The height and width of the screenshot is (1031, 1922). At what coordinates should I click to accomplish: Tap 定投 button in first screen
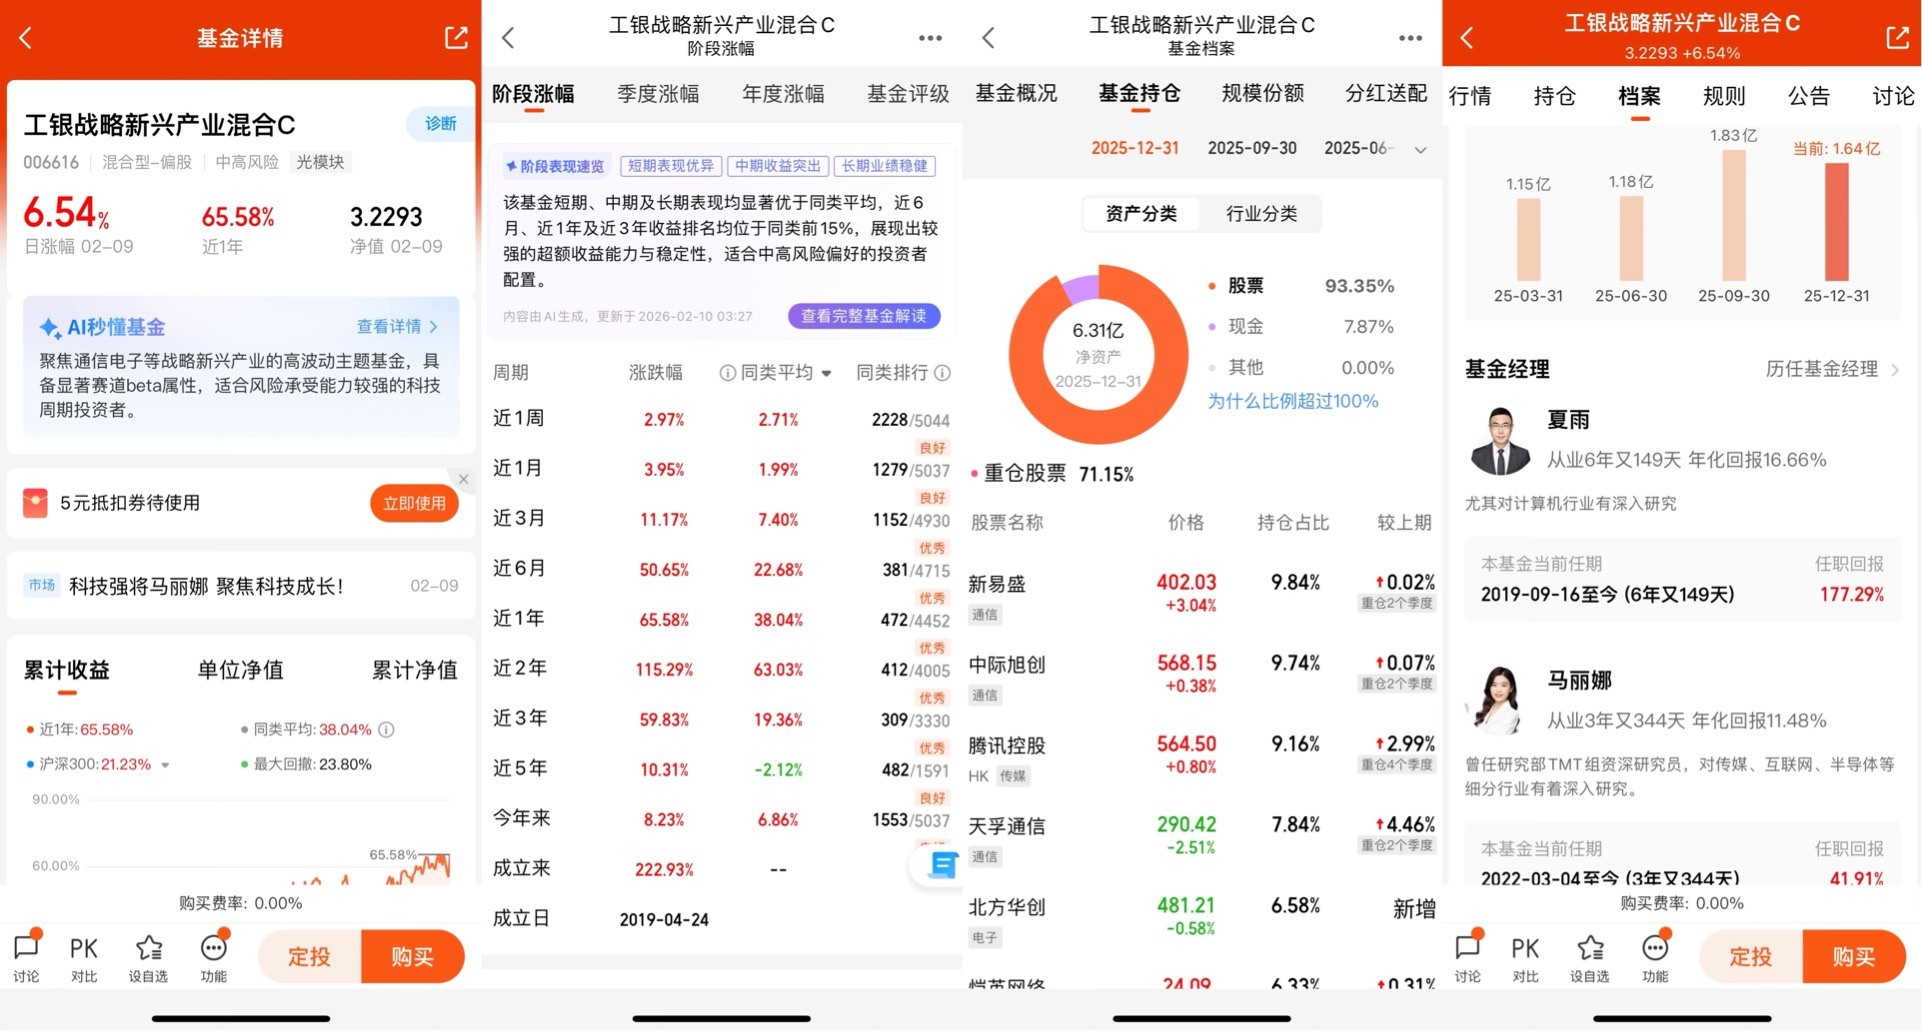310,957
